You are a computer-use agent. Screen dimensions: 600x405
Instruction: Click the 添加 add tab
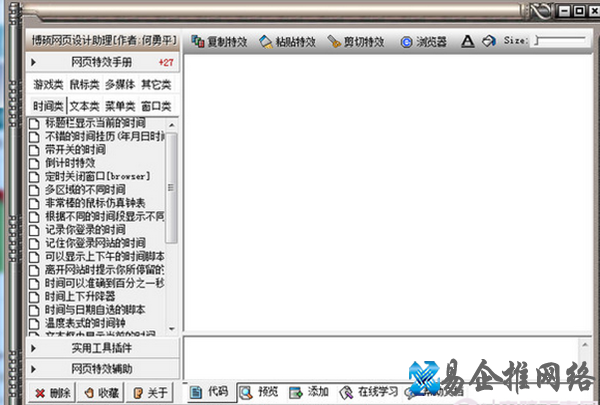click(309, 392)
